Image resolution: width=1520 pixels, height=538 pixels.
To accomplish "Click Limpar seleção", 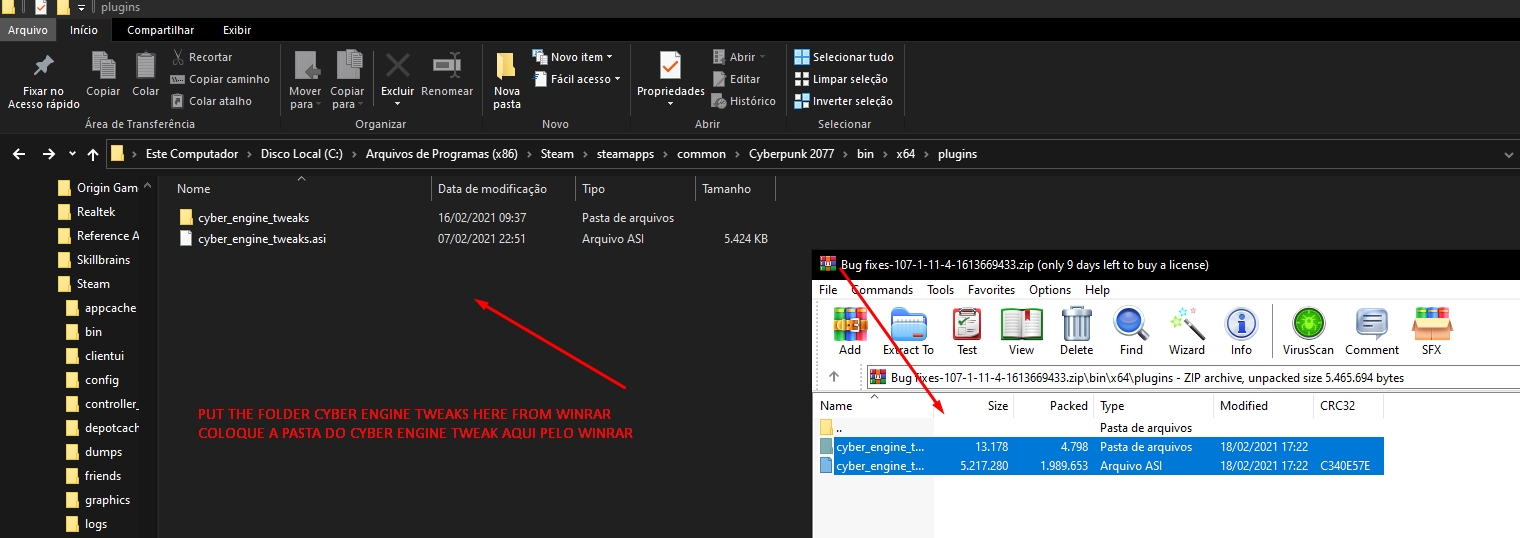I will [x=841, y=79].
